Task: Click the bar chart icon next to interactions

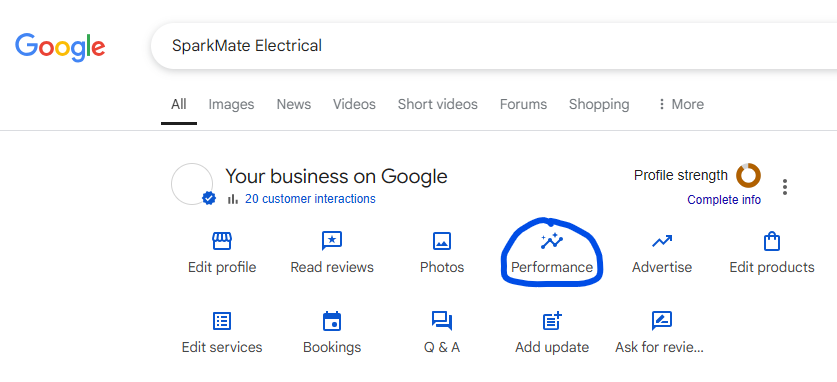Action: [x=232, y=199]
